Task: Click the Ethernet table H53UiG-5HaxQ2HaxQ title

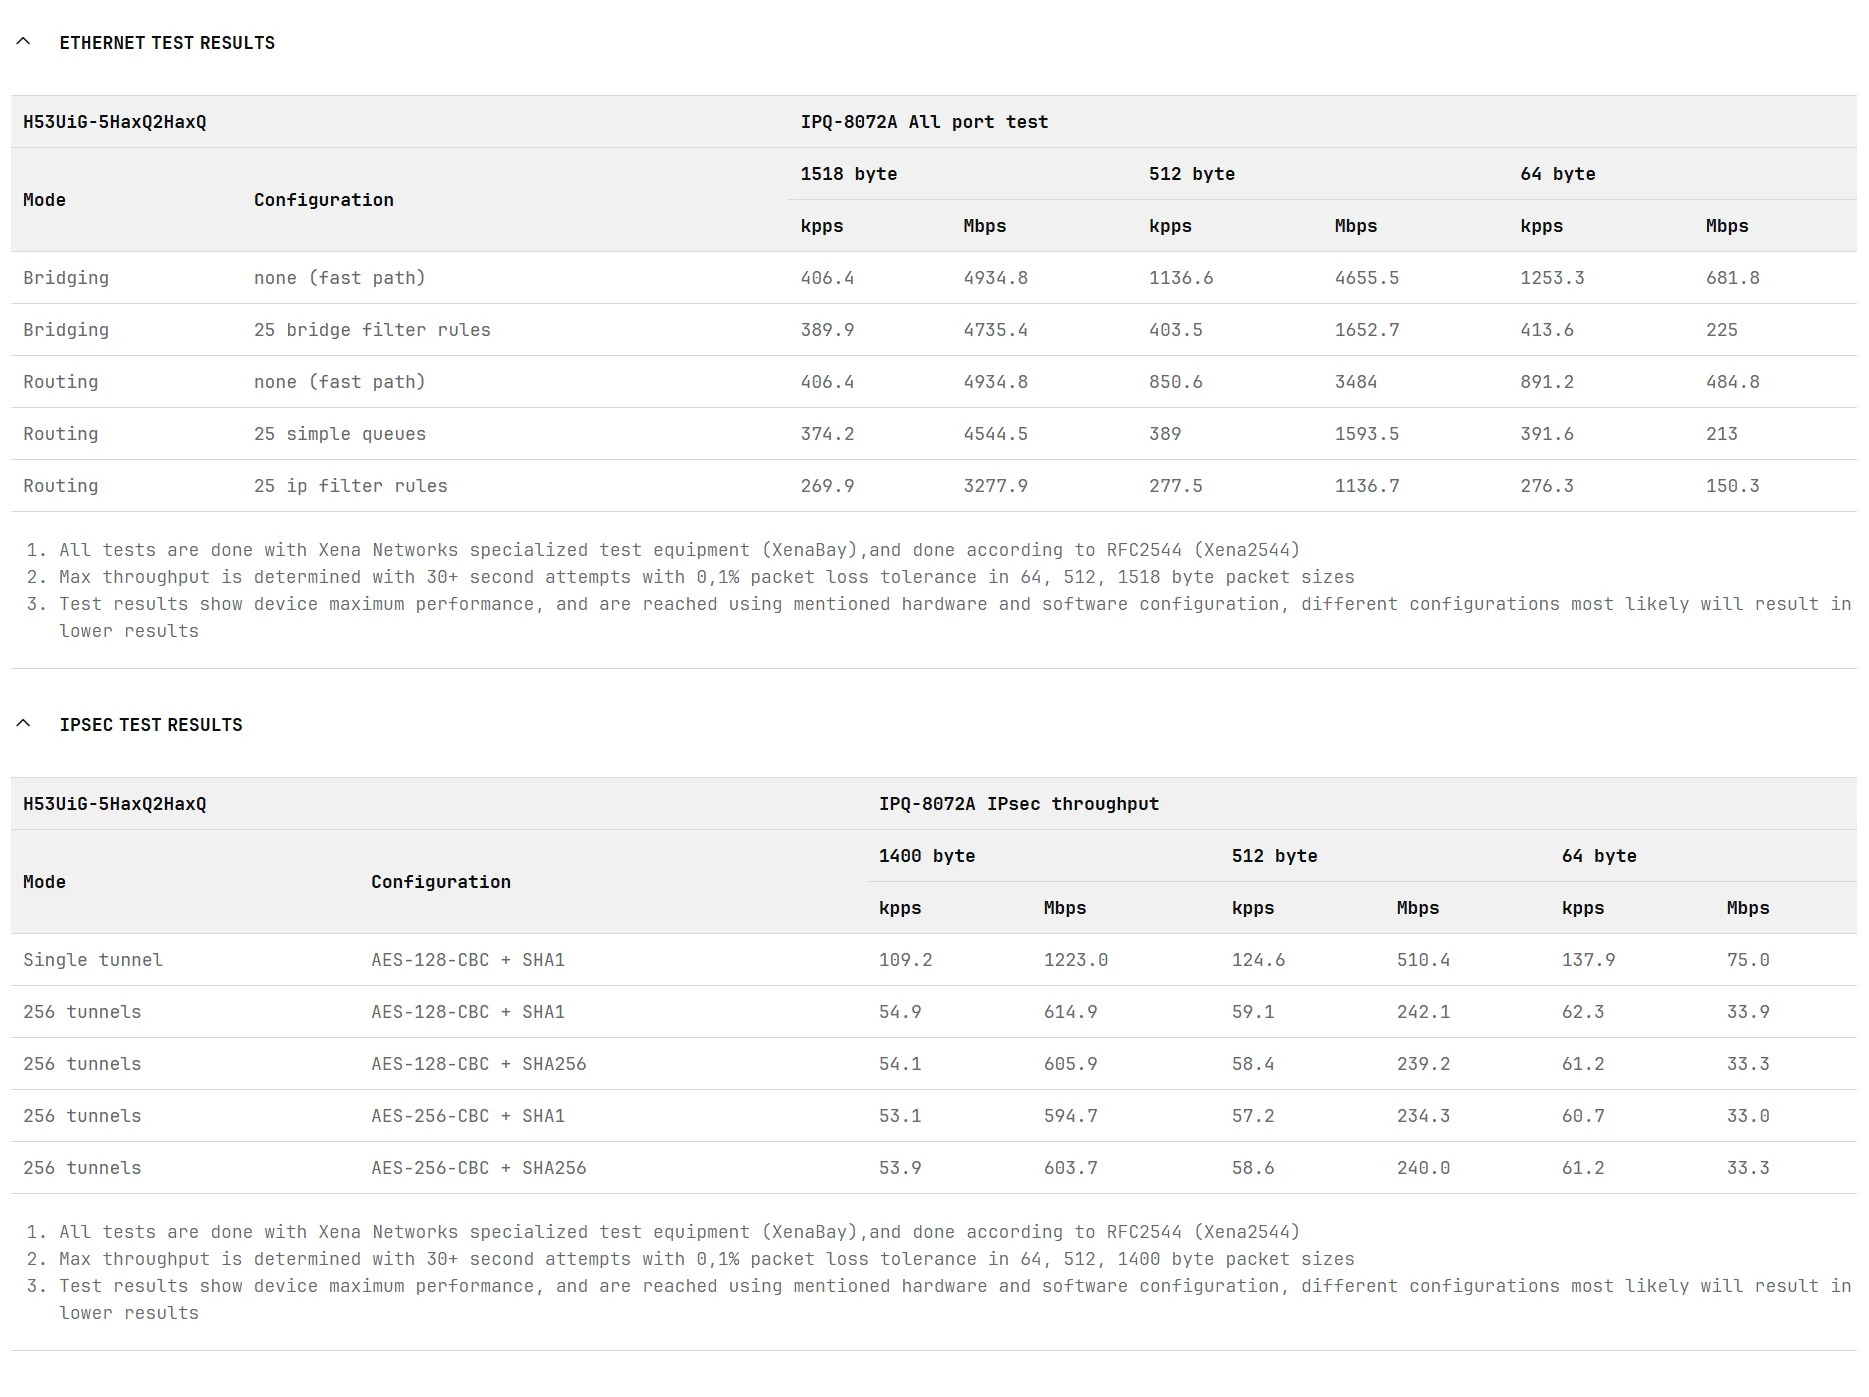Action: (115, 122)
